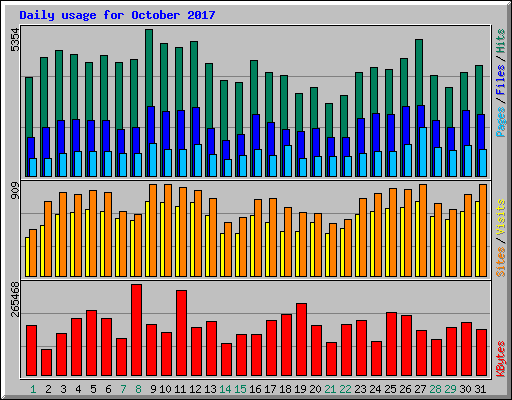Click green weekend day label "15"
The image size is (512, 400).
[x=240, y=389]
